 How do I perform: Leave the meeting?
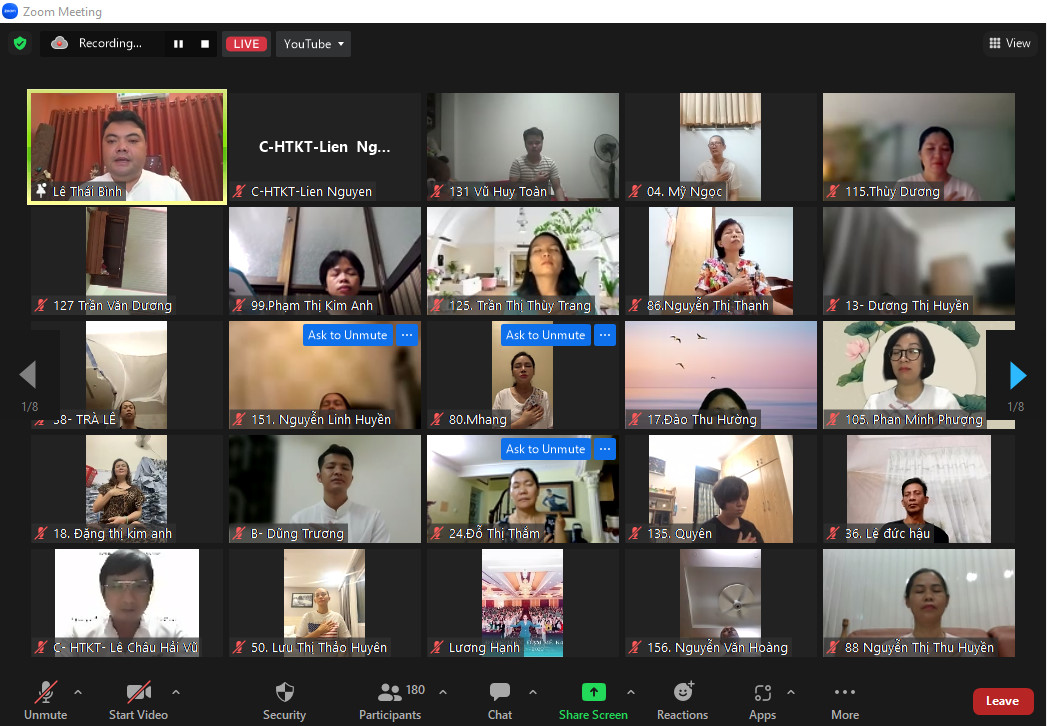coord(1003,701)
